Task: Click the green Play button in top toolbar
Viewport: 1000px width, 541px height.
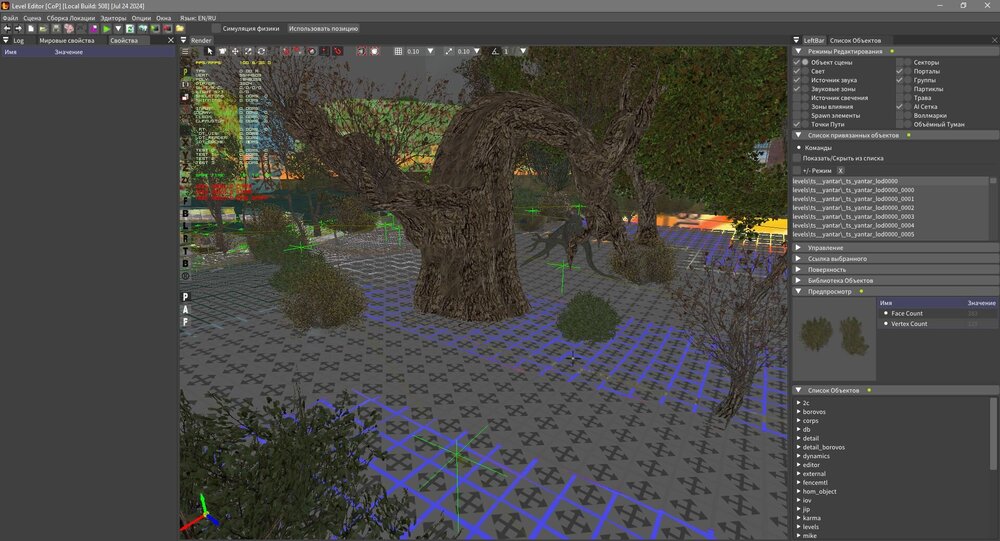Action: [106, 29]
